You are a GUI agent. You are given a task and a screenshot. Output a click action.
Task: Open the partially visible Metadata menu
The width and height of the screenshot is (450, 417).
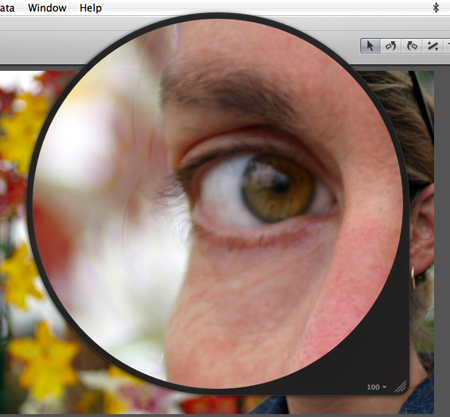point(7,8)
